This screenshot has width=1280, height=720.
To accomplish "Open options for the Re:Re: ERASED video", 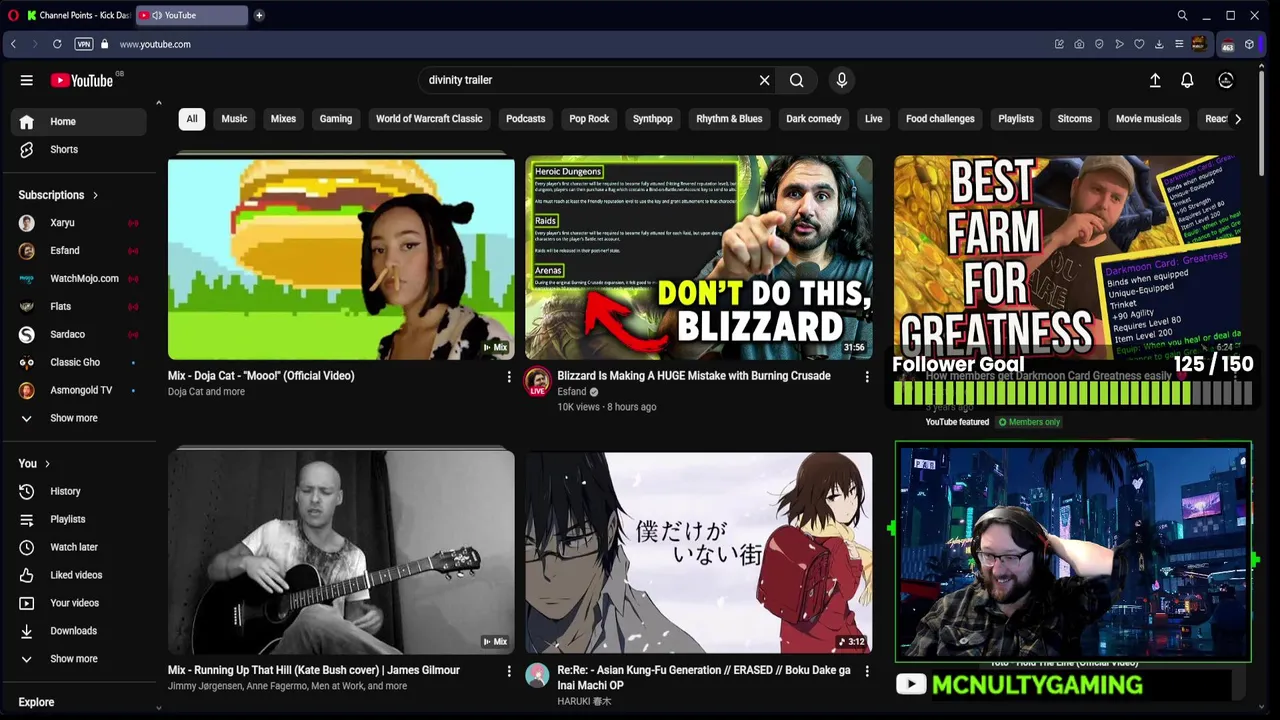I will pyautogui.click(x=867, y=671).
